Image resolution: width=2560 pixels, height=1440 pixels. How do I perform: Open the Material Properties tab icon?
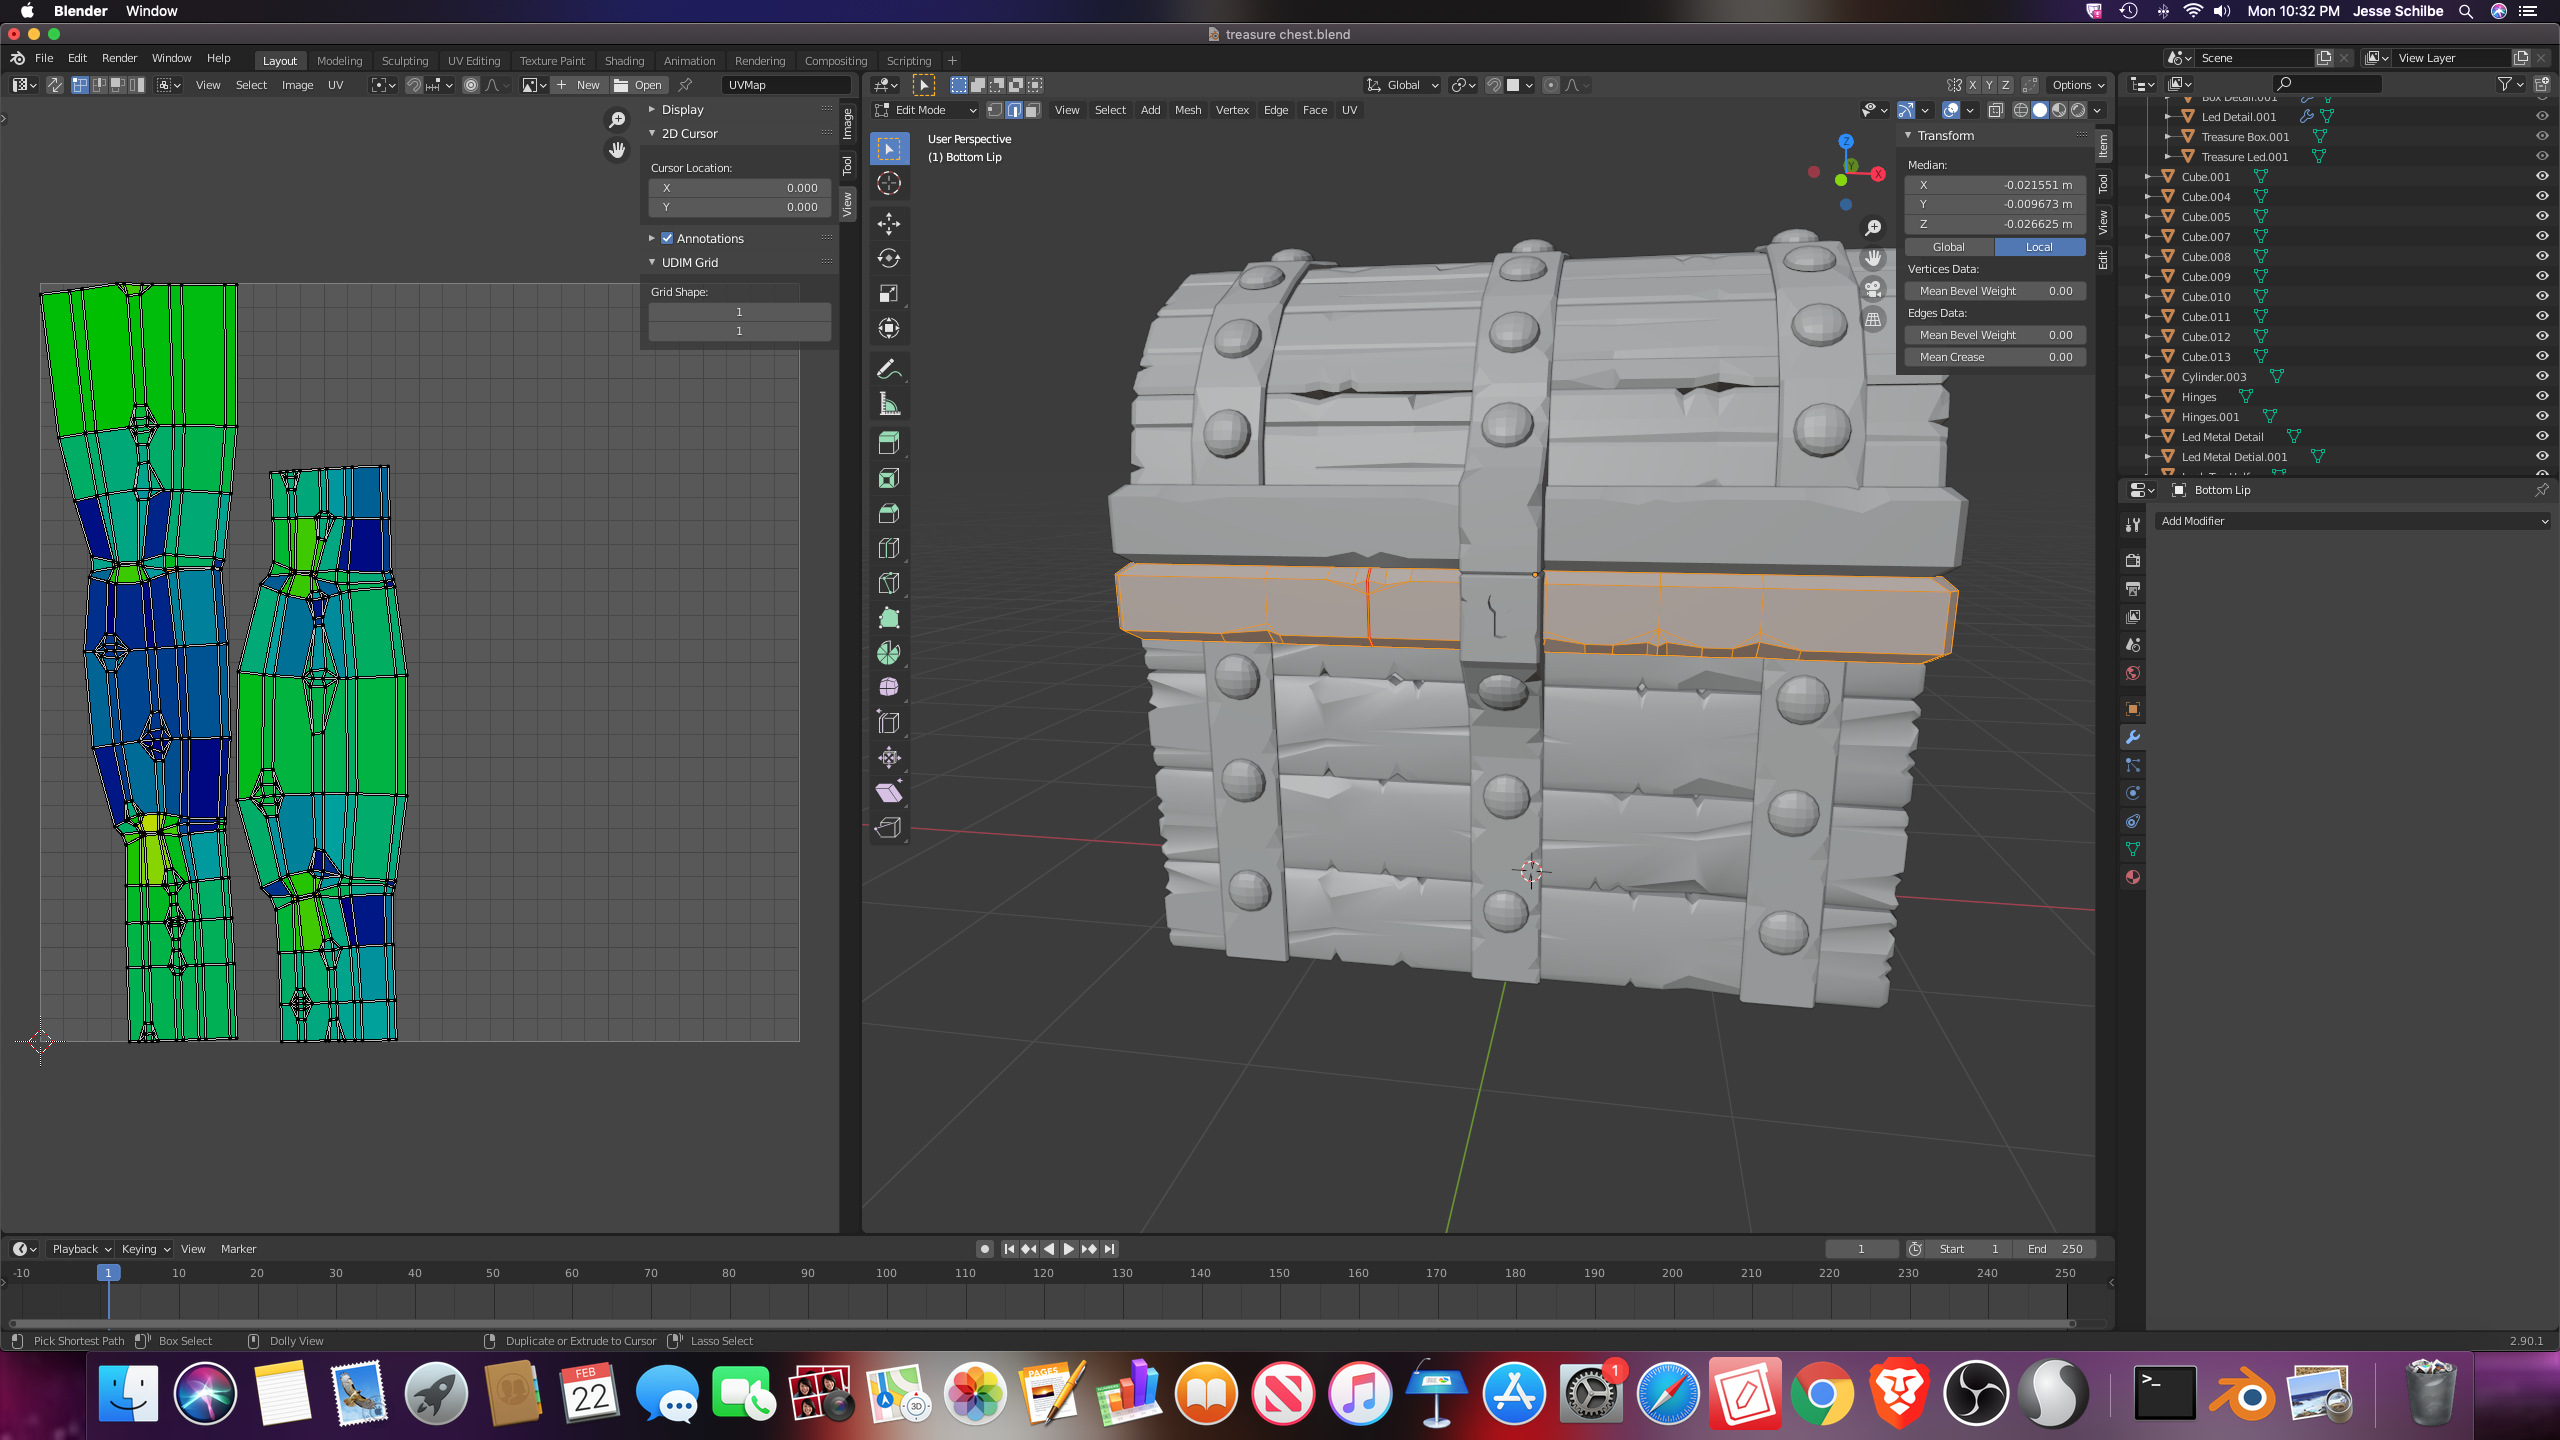[x=2132, y=877]
